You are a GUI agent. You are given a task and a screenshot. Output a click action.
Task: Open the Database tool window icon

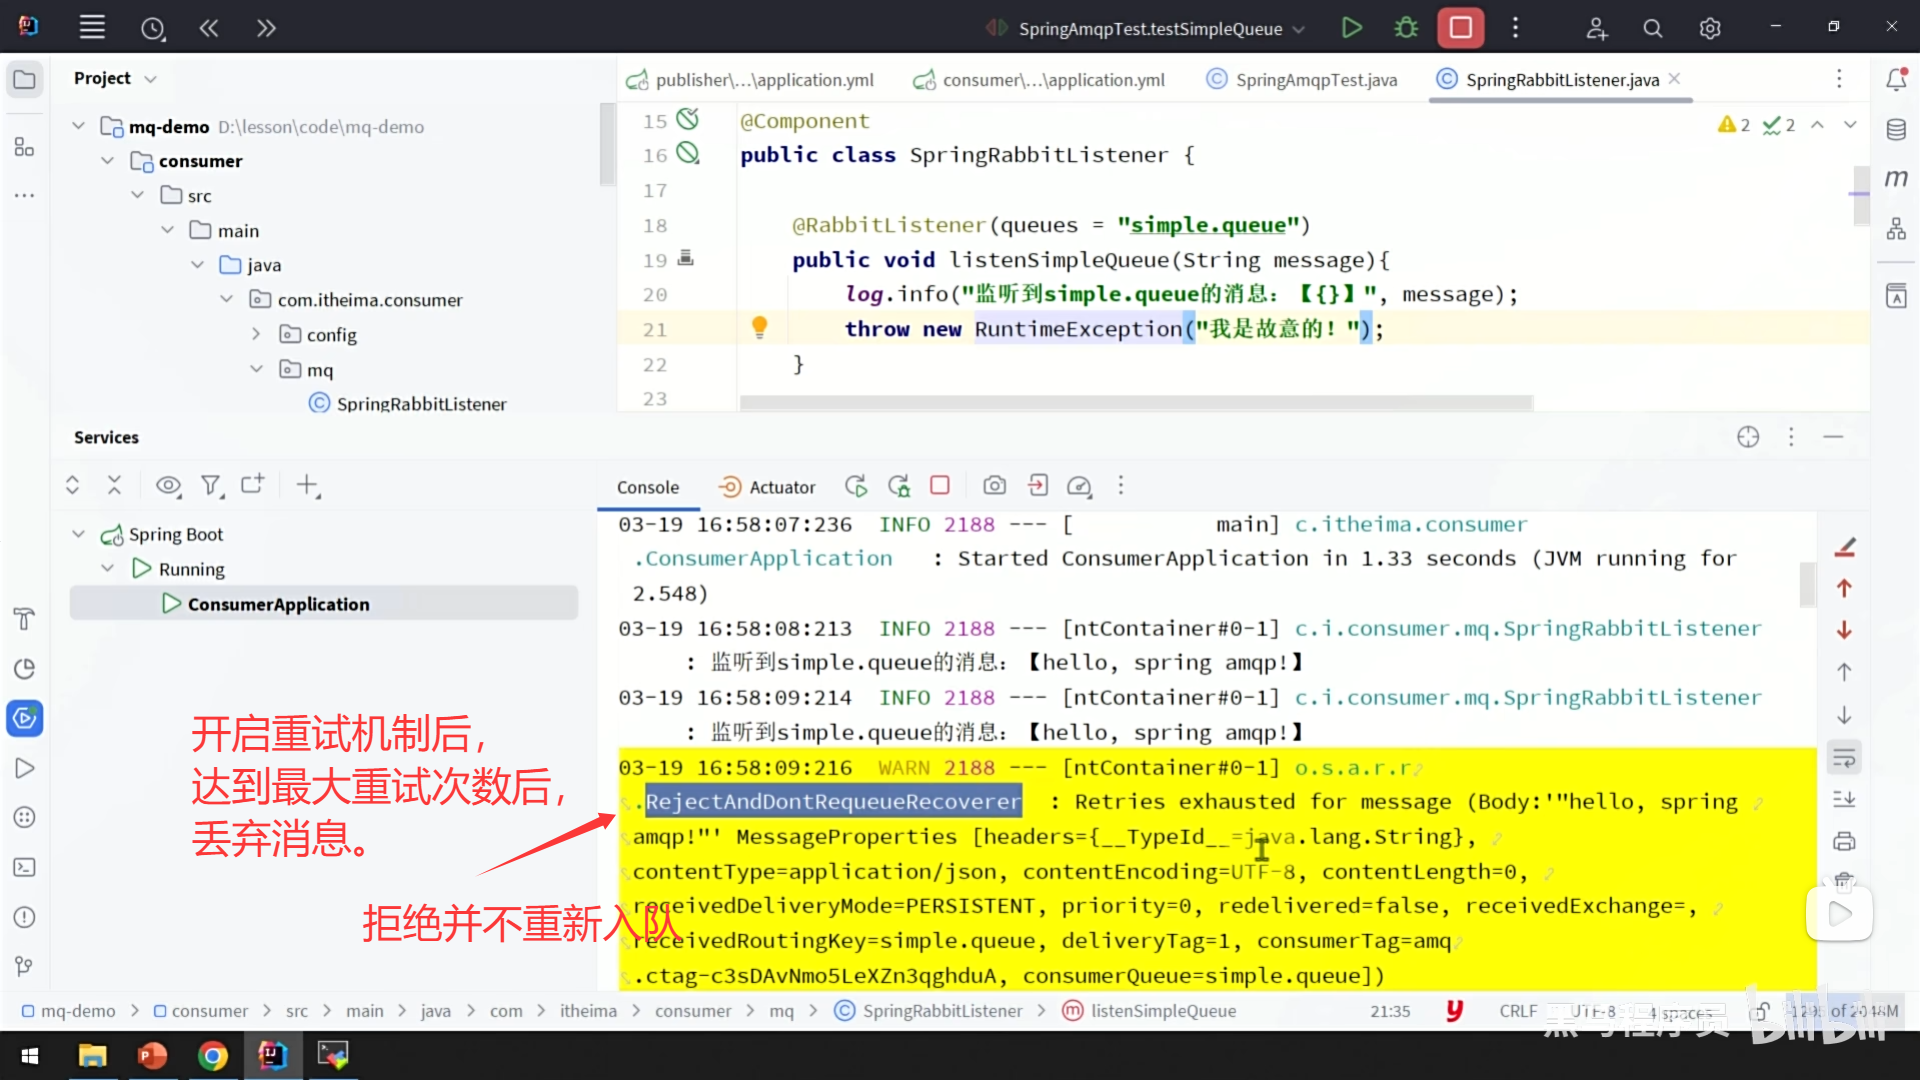click(x=1896, y=129)
